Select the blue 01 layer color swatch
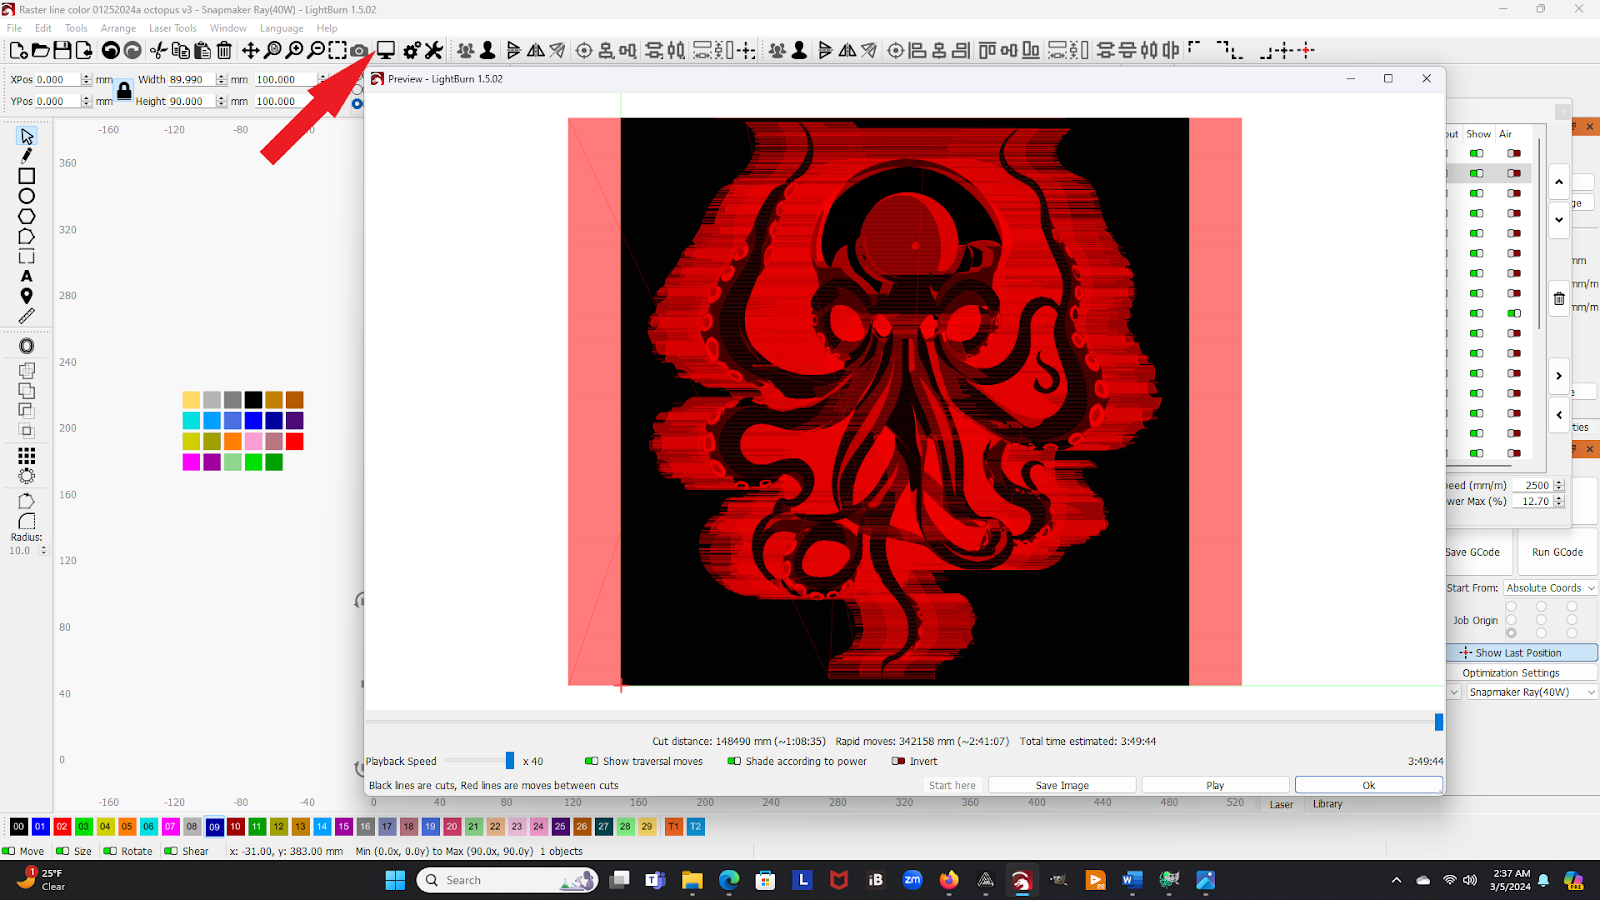Viewport: 1600px width, 900px height. pos(40,826)
